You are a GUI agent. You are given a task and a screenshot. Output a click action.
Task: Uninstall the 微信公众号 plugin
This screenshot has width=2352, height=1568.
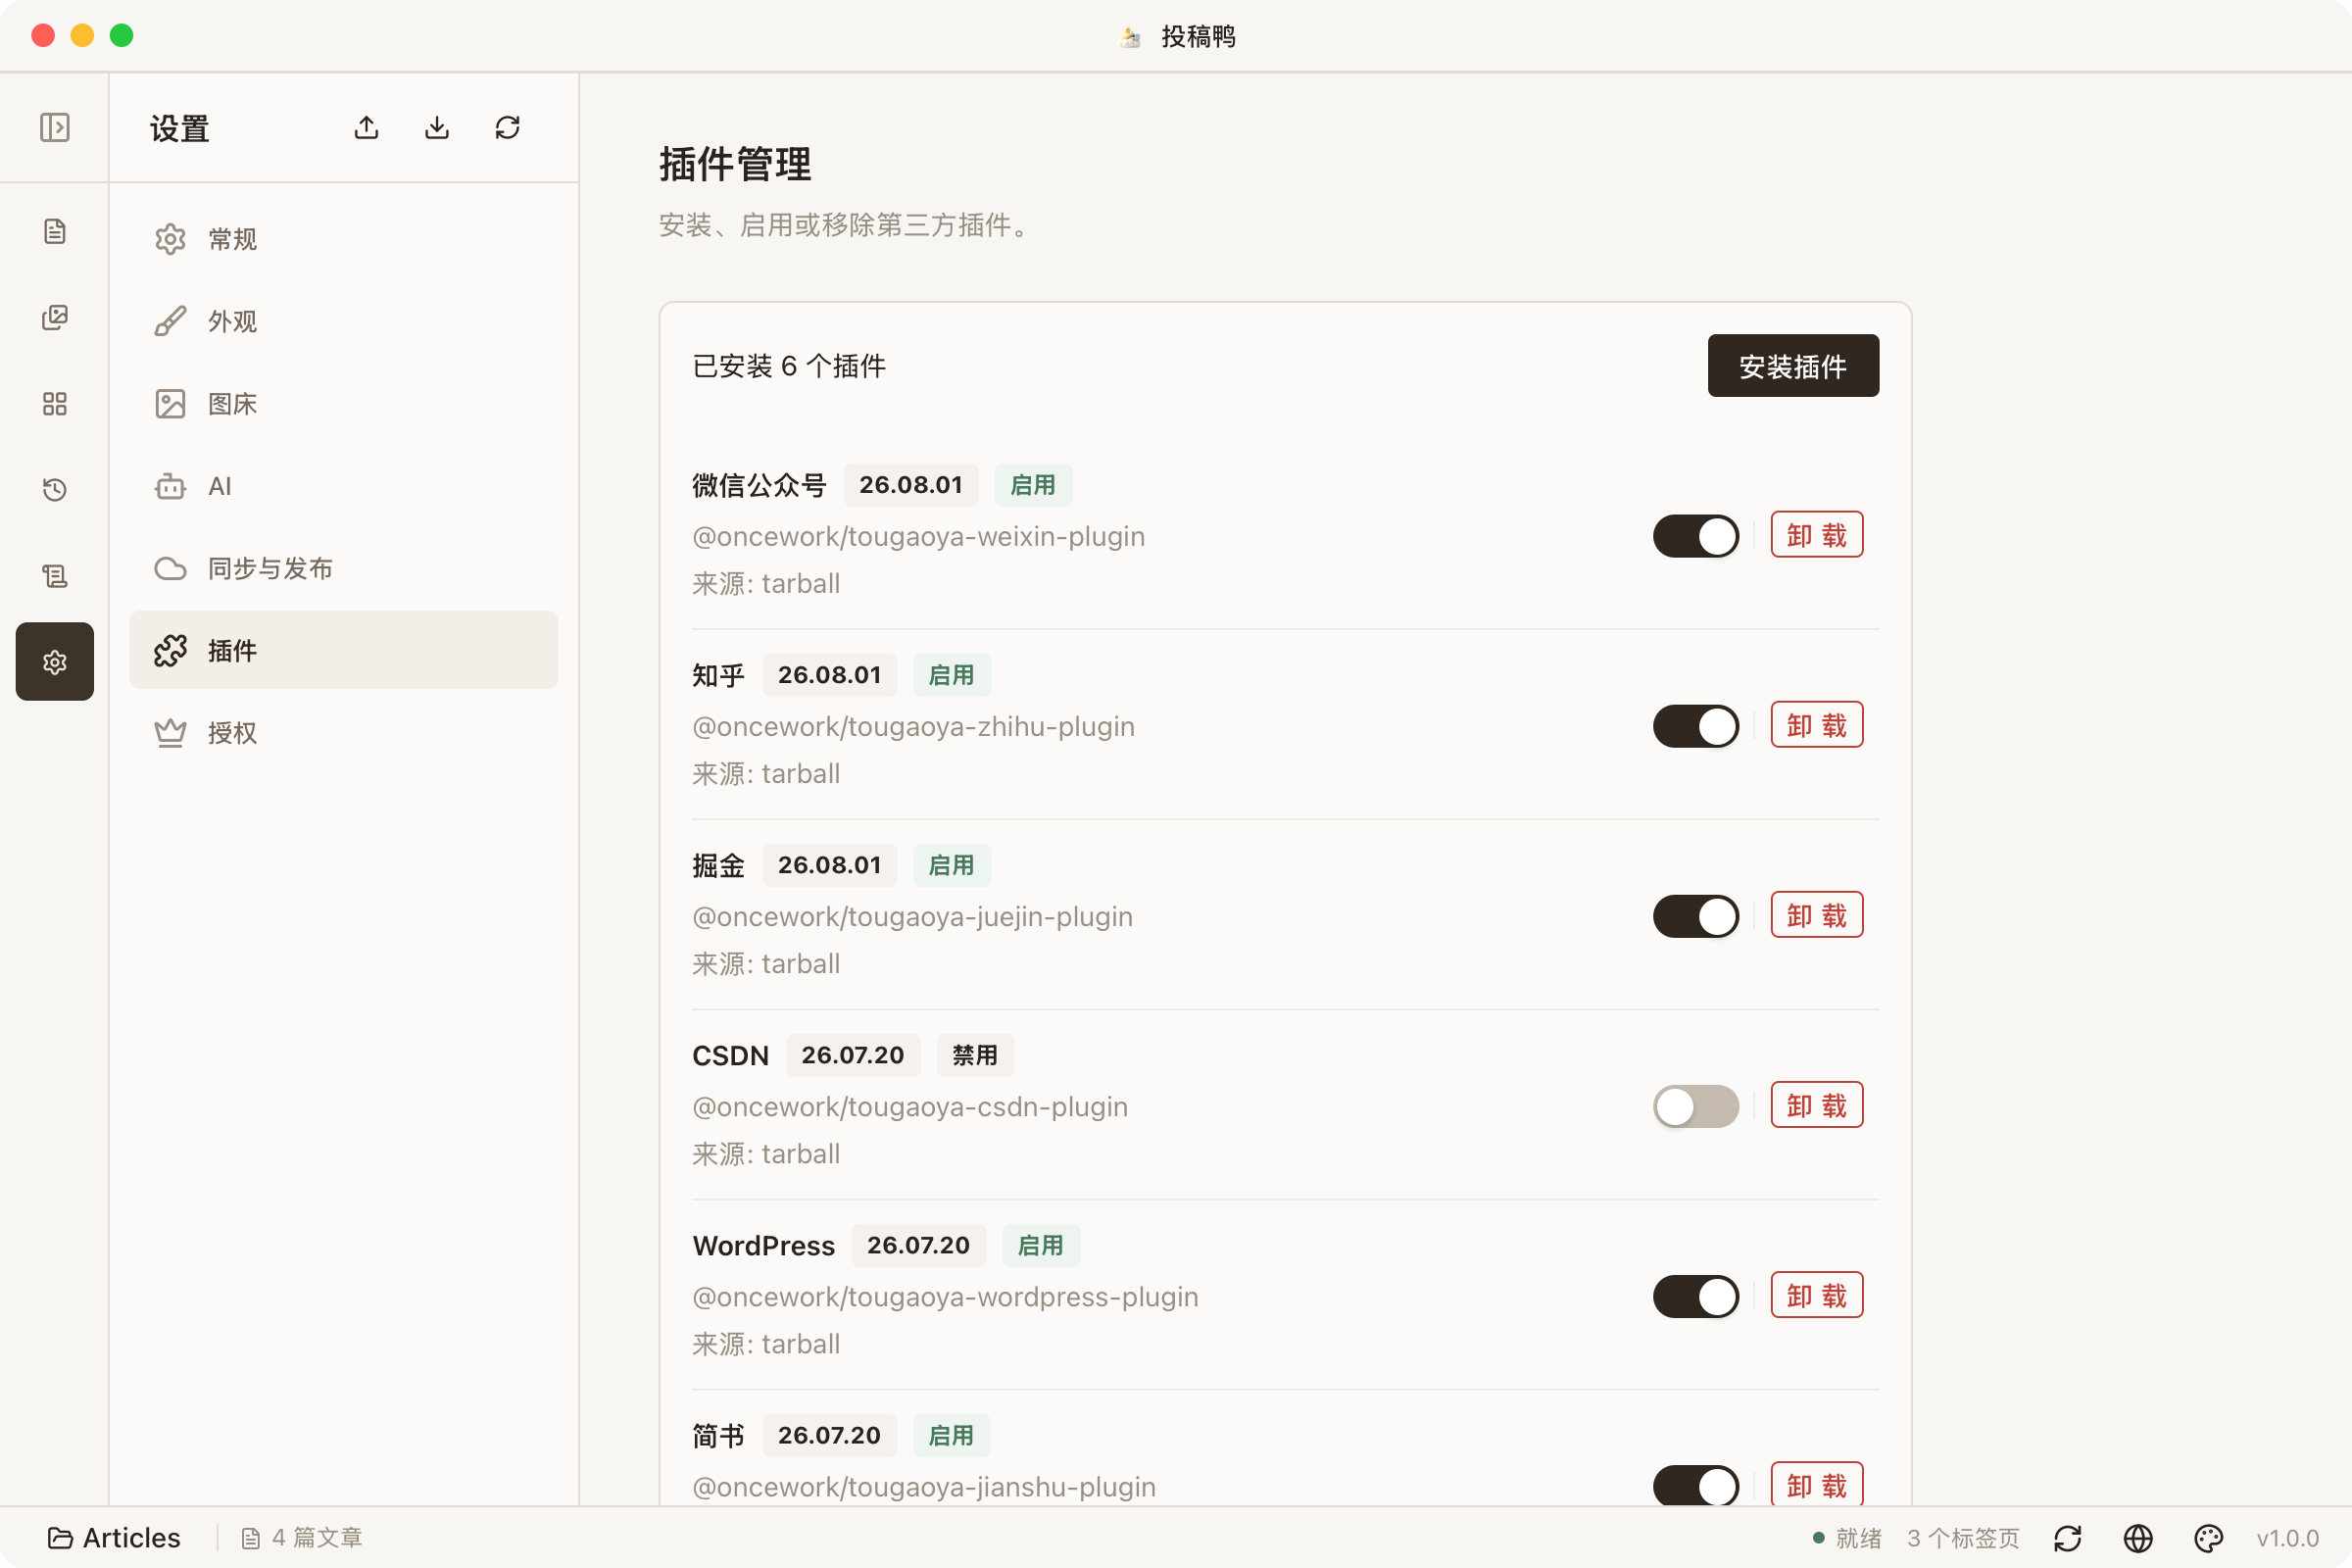point(1817,535)
